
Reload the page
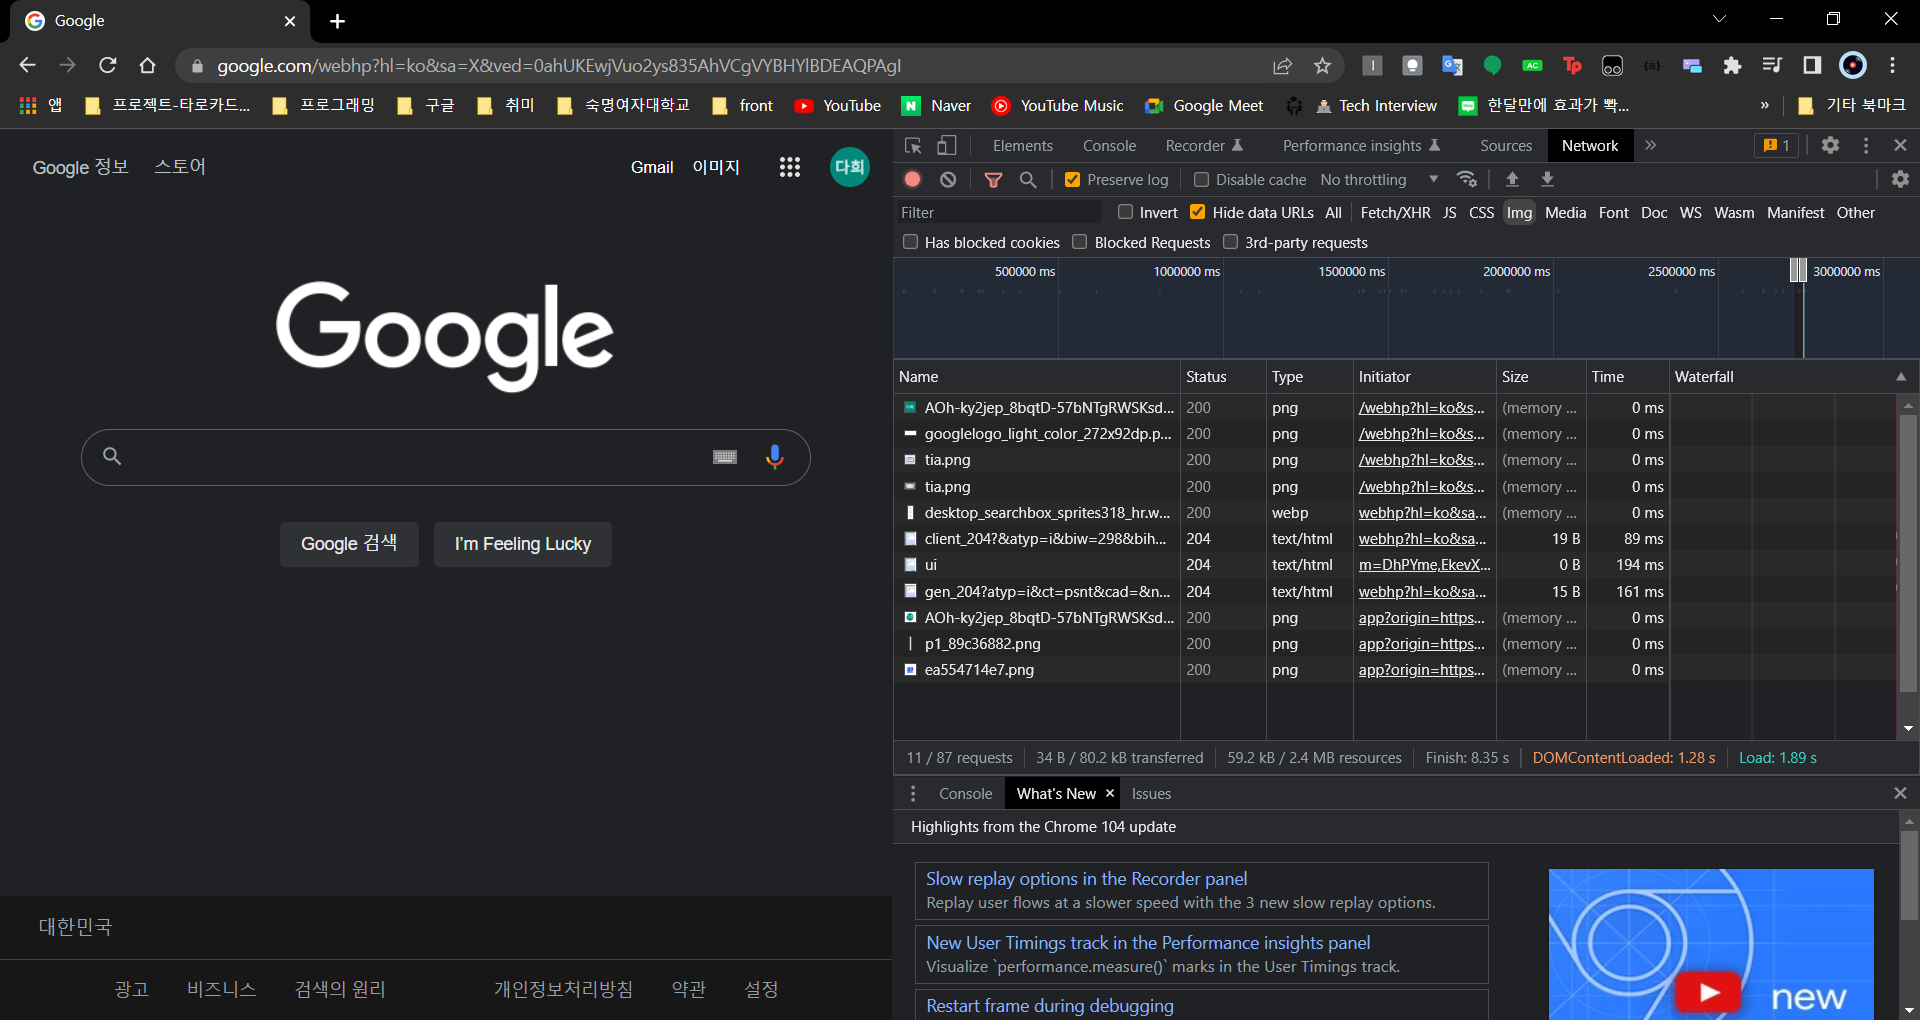click(108, 65)
